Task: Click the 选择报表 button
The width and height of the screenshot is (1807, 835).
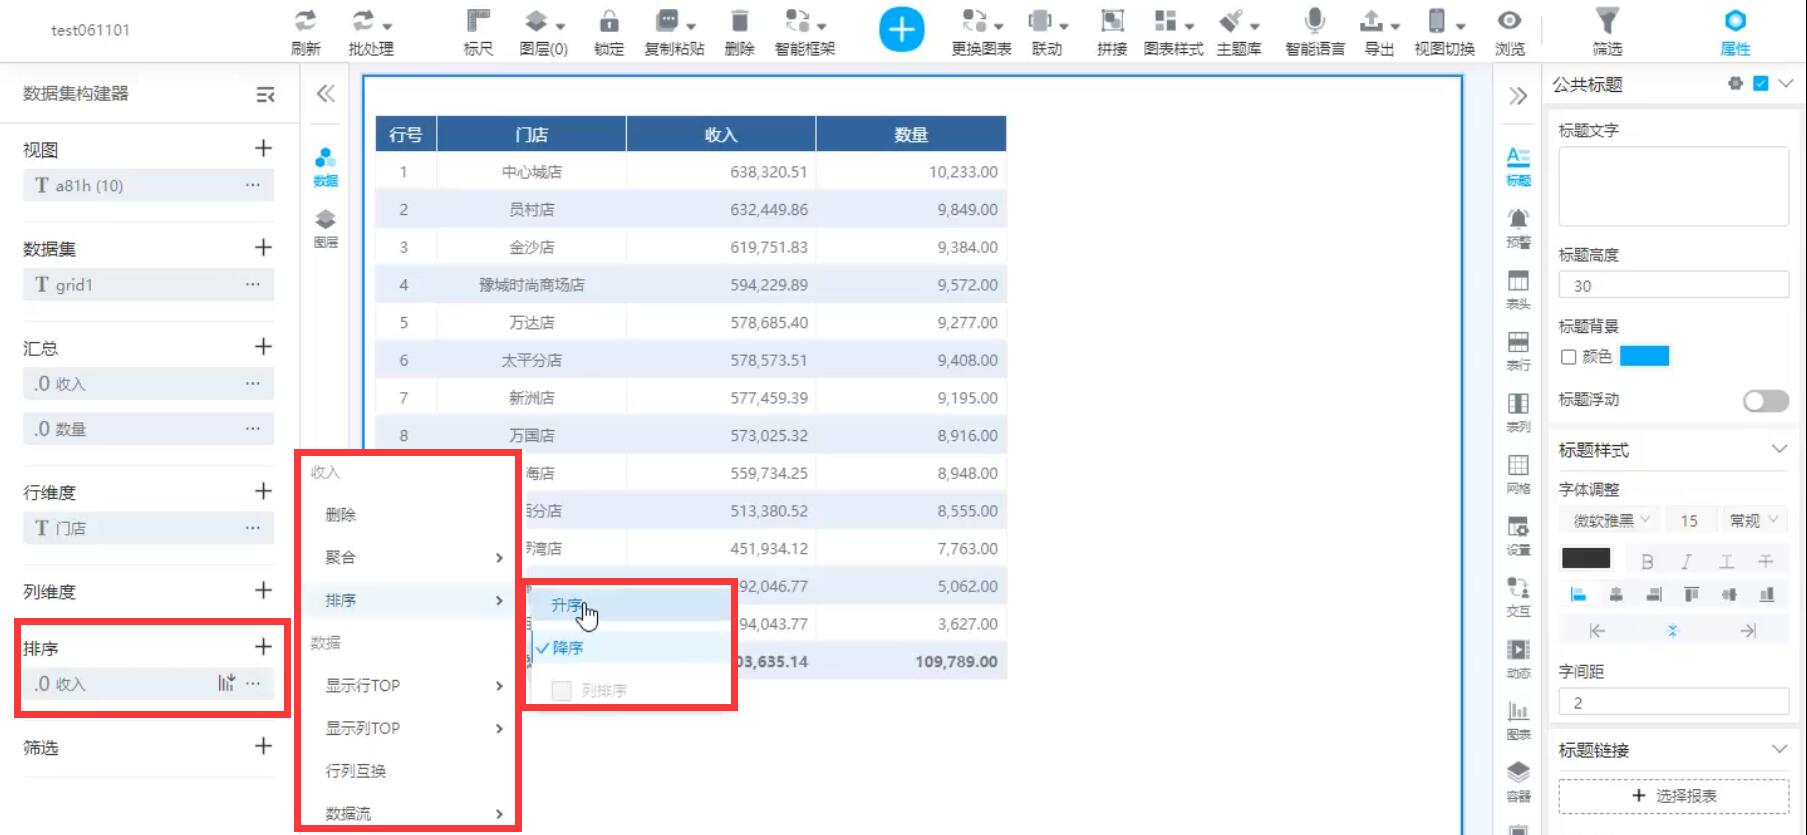Action: point(1674,796)
